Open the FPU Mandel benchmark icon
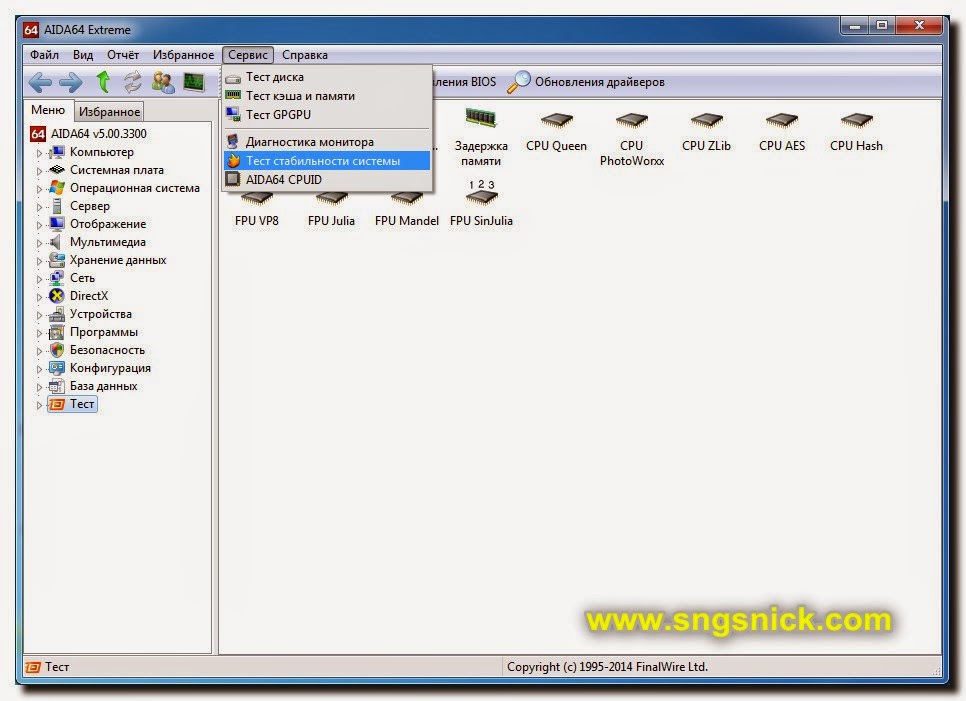 click(407, 198)
